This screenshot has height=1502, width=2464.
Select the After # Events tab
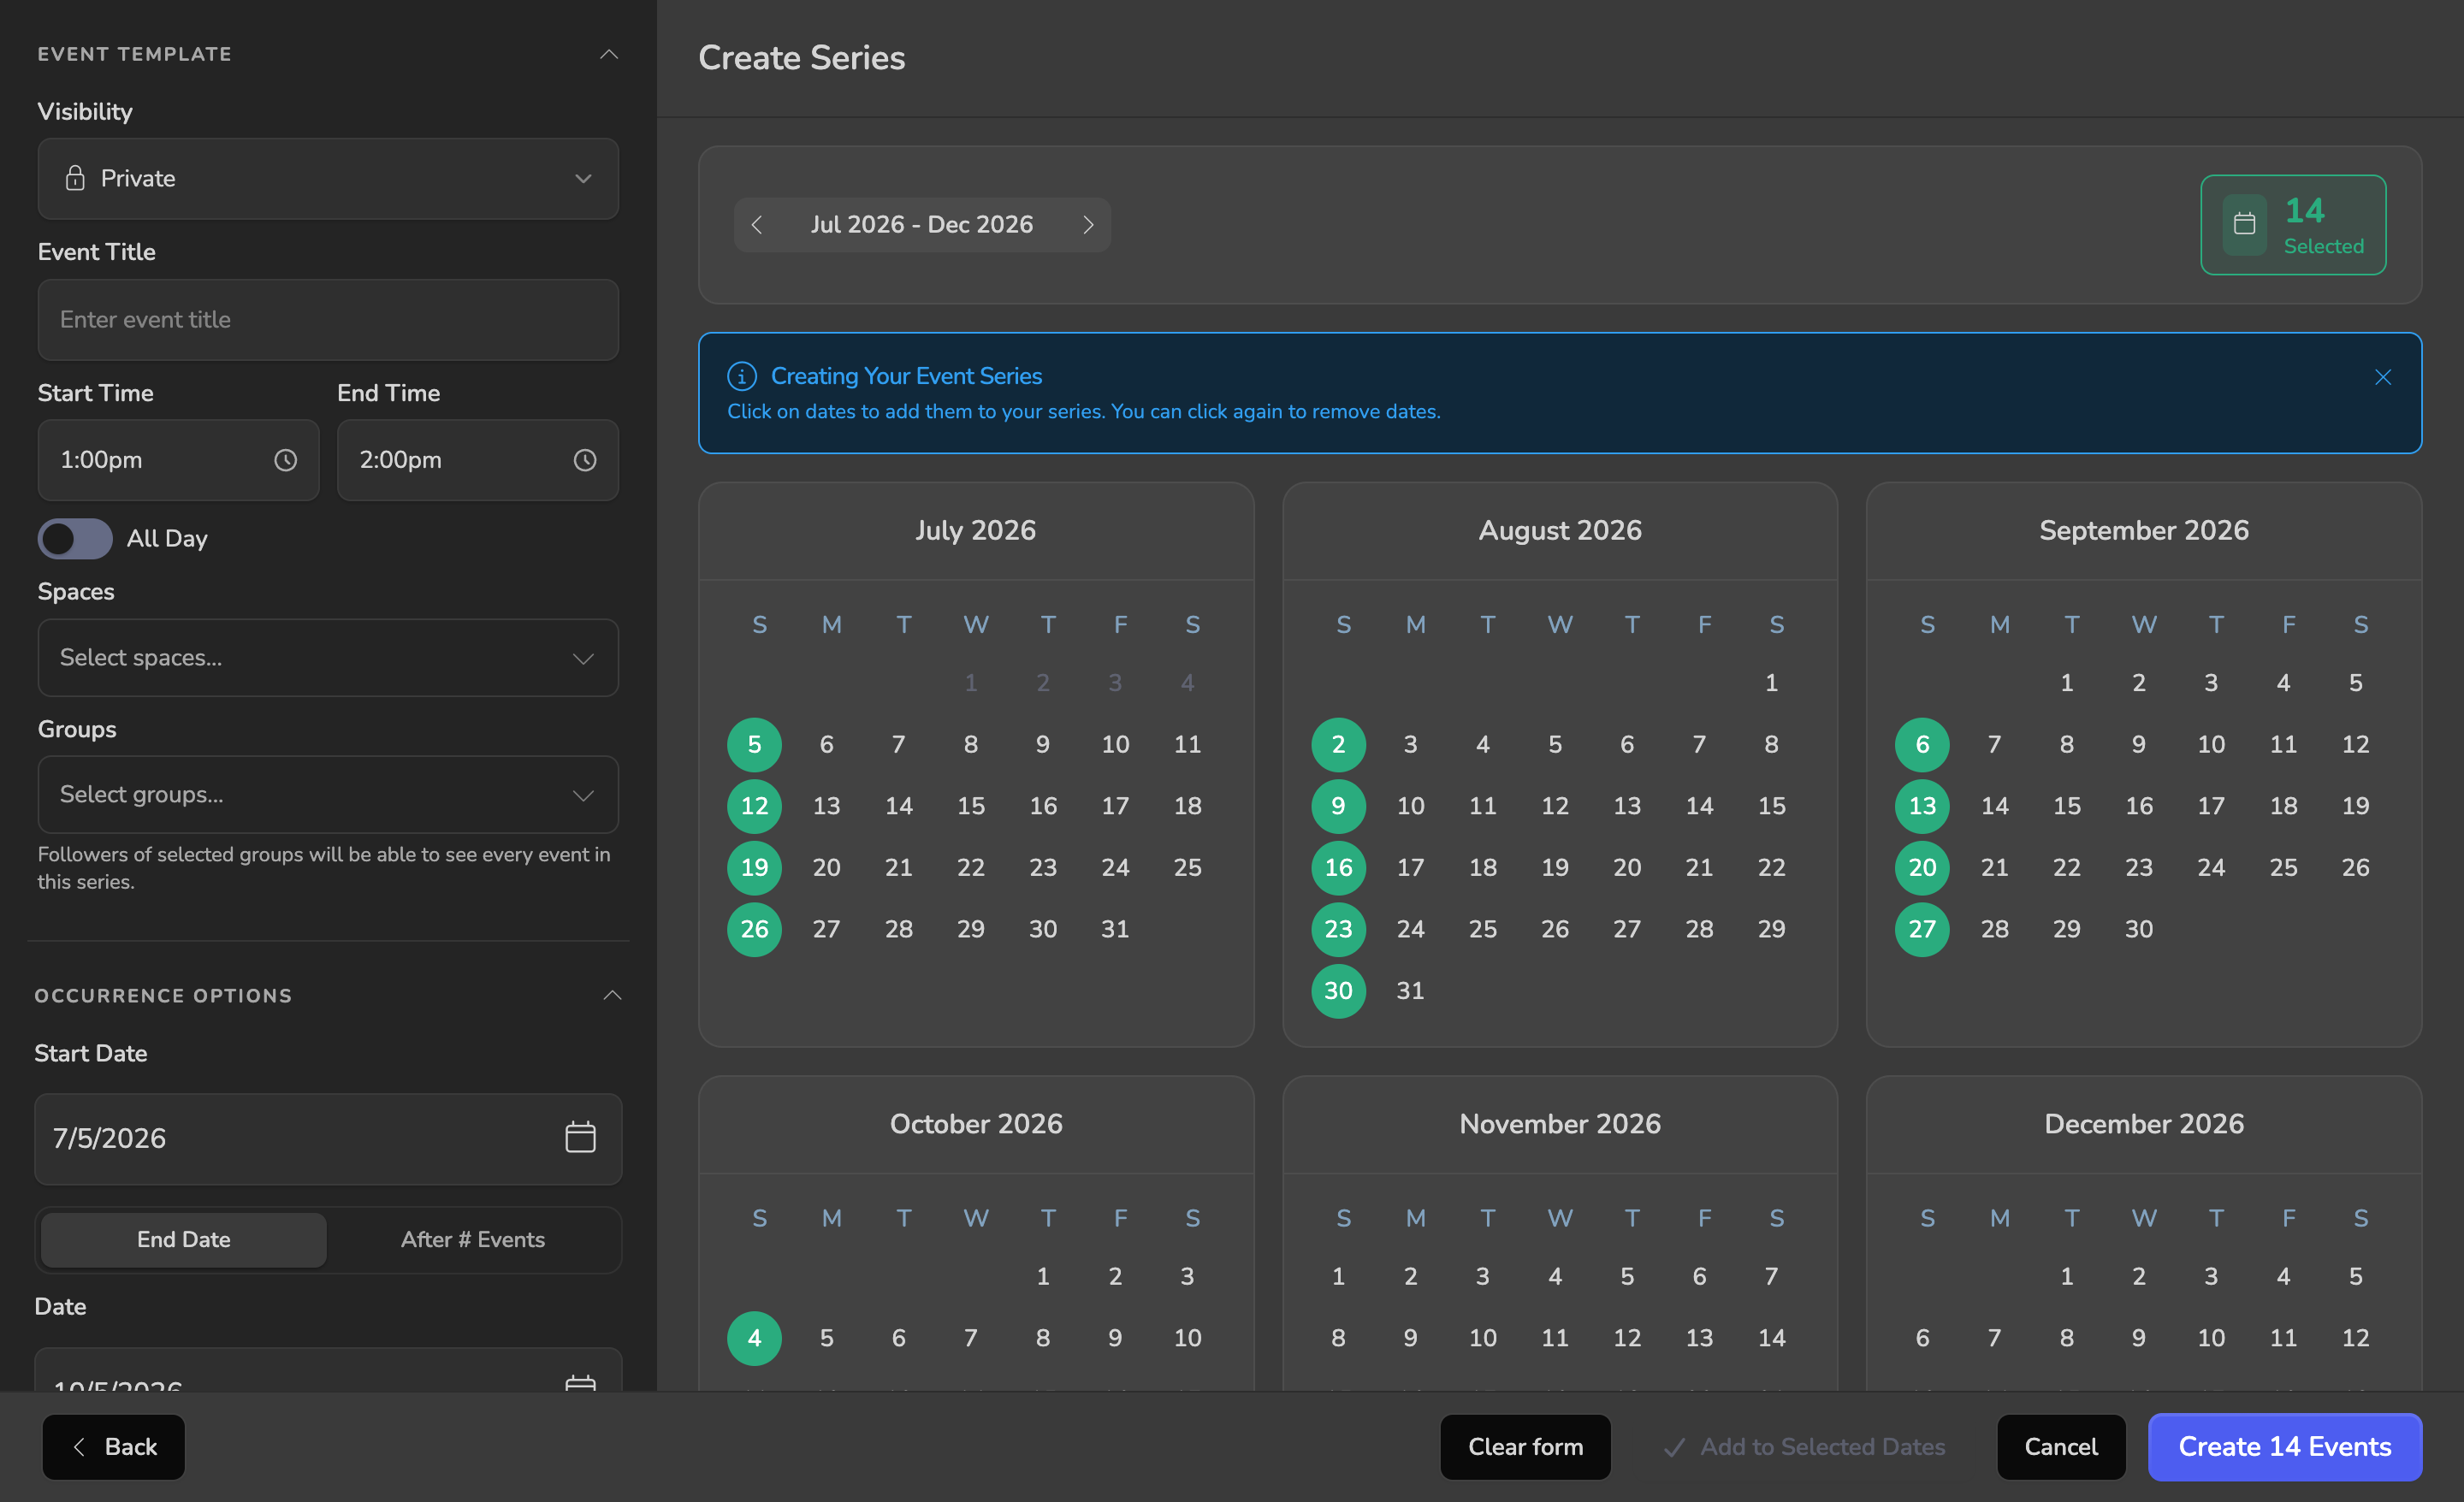point(473,1240)
